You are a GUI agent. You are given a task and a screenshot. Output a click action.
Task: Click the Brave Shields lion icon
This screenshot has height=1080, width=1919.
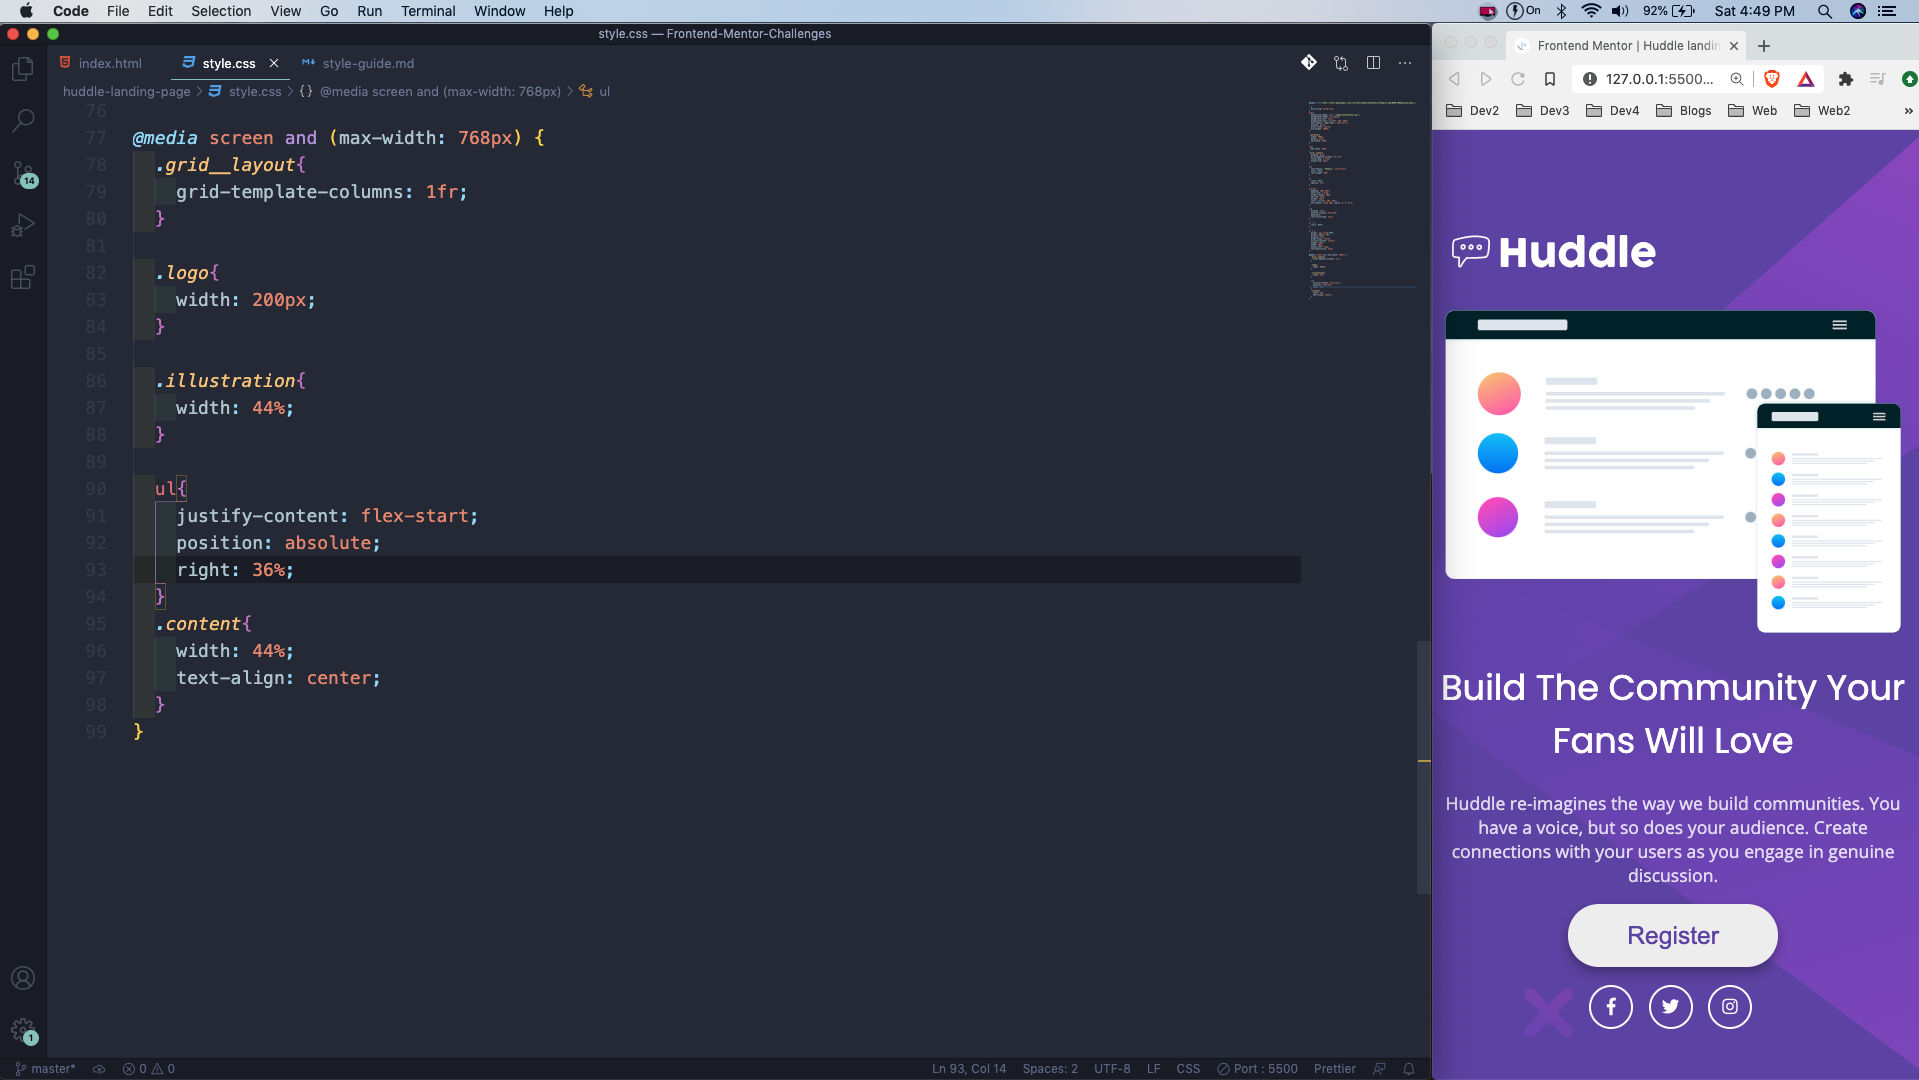(x=1772, y=79)
